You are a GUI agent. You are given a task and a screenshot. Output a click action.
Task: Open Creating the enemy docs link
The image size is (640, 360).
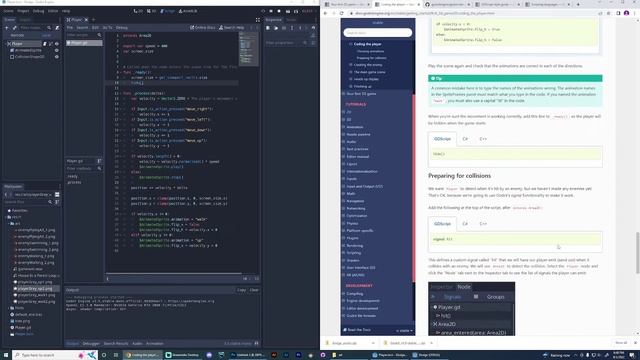click(x=368, y=65)
